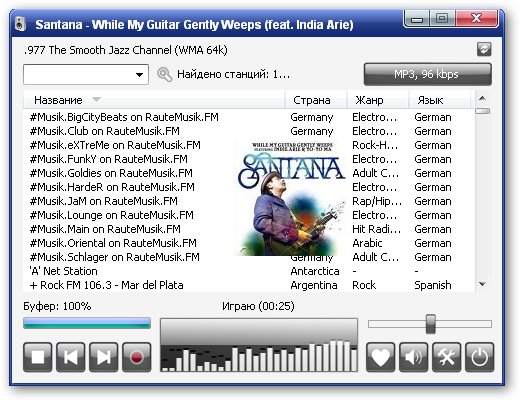This screenshot has height=401, width=520.
Task: Add station to favorites with heart icon
Action: click(381, 357)
